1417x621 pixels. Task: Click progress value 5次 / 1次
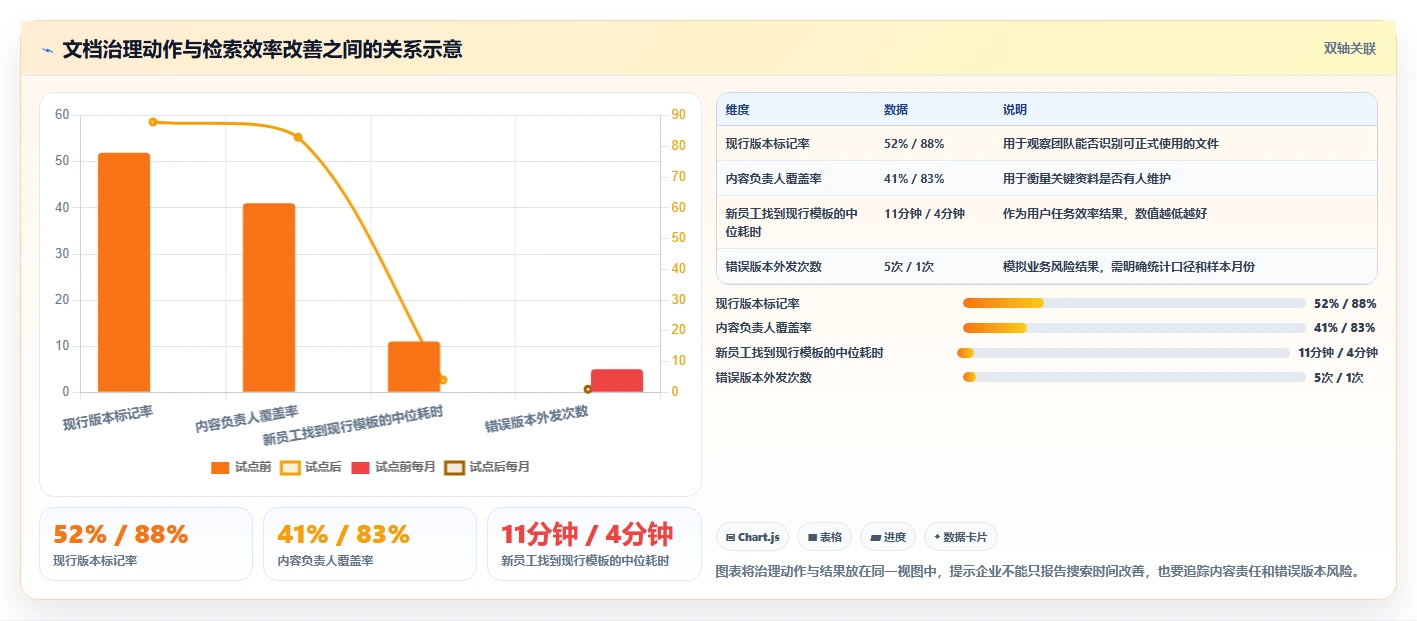click(x=1339, y=378)
